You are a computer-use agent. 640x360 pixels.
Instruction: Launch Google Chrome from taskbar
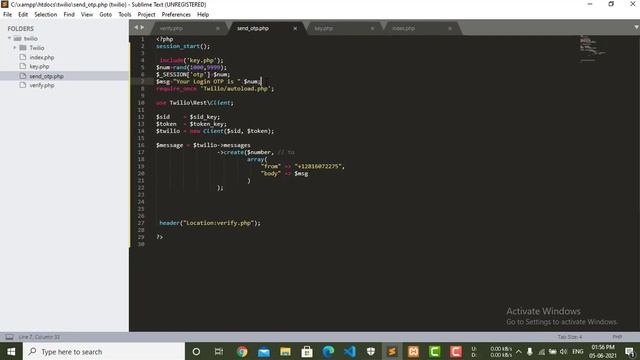(x=242, y=351)
